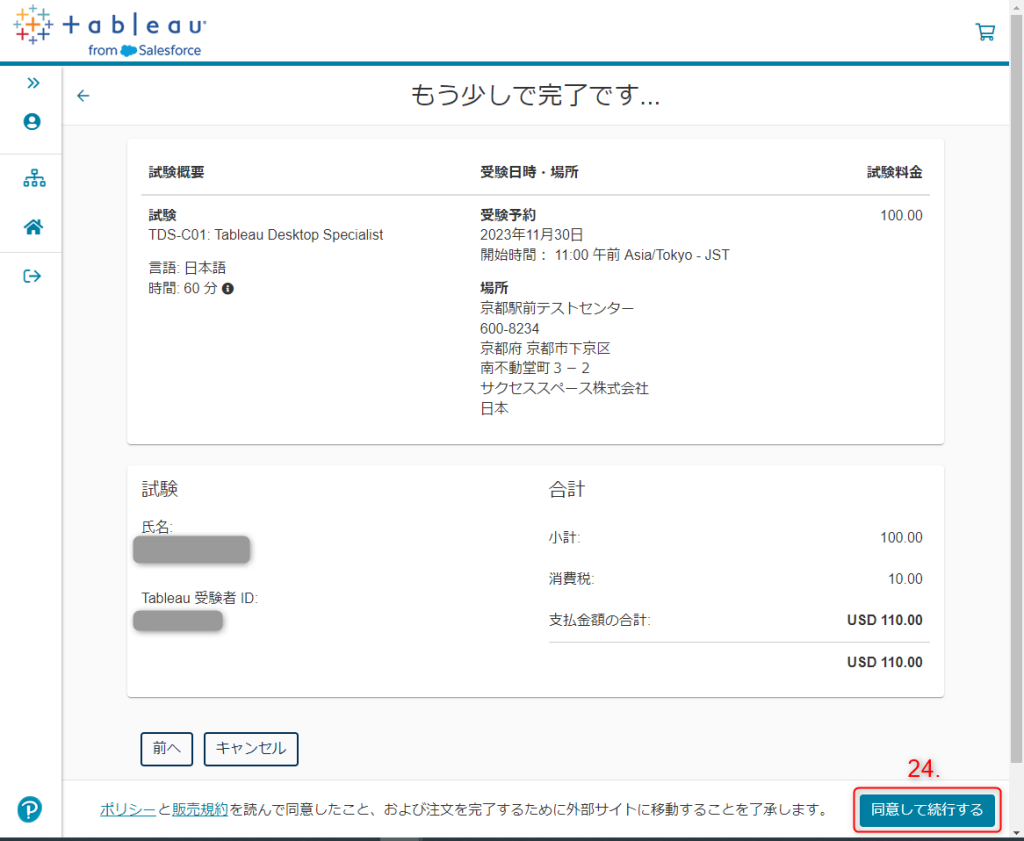1024x841 pixels.
Task: Click the info icon next to 60 分
Action: tap(228, 289)
